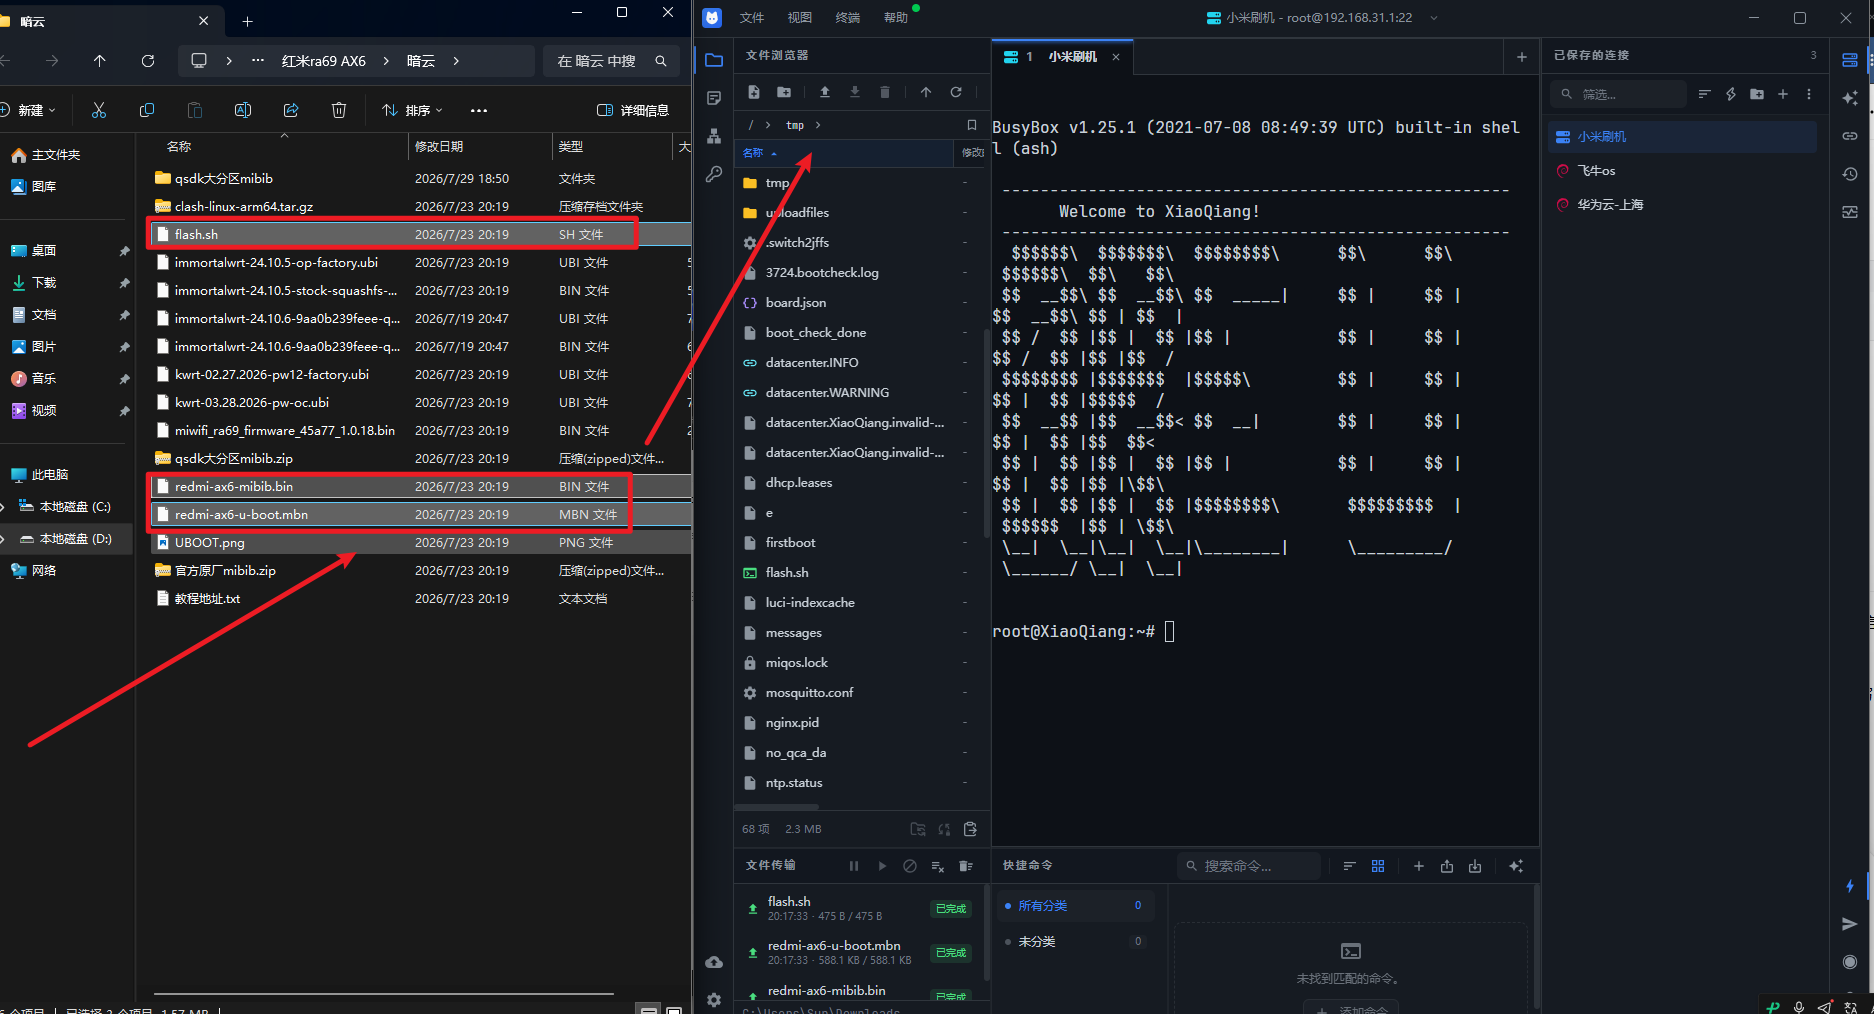Image resolution: width=1874 pixels, height=1014 pixels.
Task: Click the cut scissors icon in Explorer toolbar
Action: pyautogui.click(x=99, y=110)
